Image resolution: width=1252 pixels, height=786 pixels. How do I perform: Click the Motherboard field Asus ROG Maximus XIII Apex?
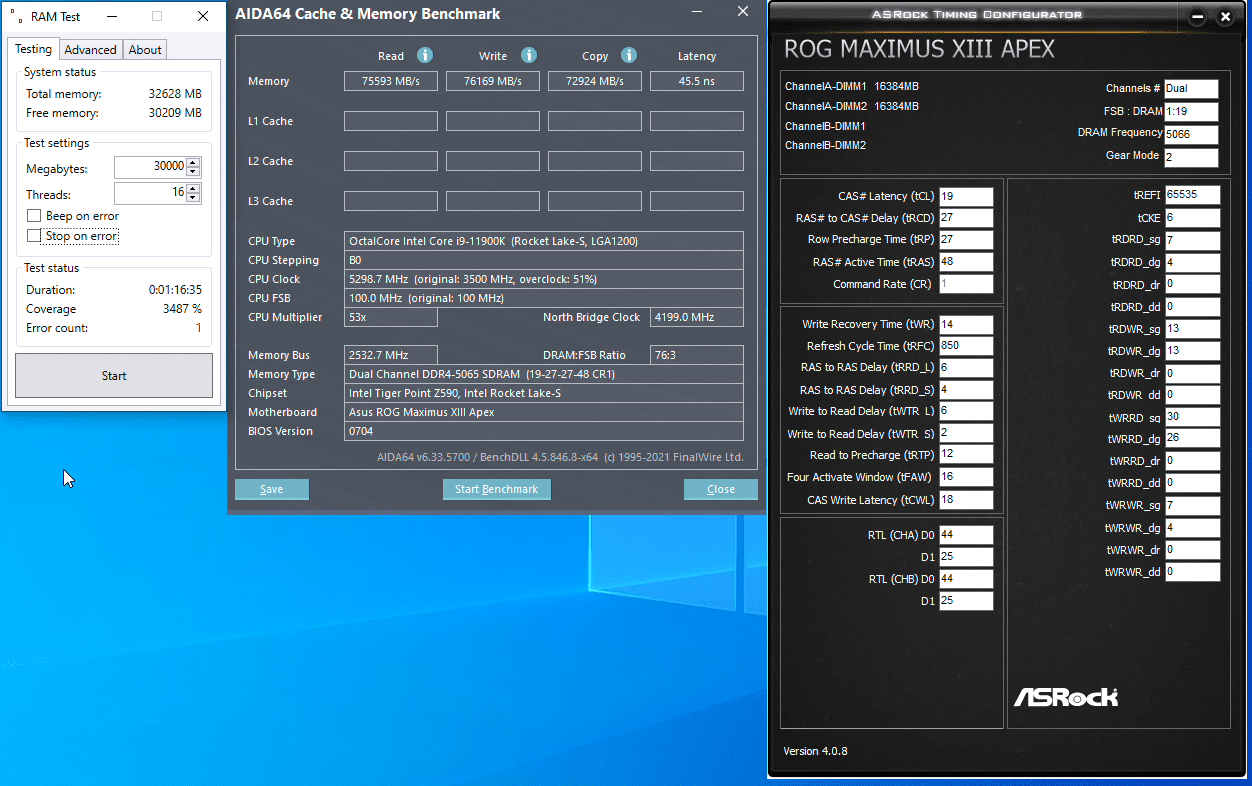click(x=544, y=412)
